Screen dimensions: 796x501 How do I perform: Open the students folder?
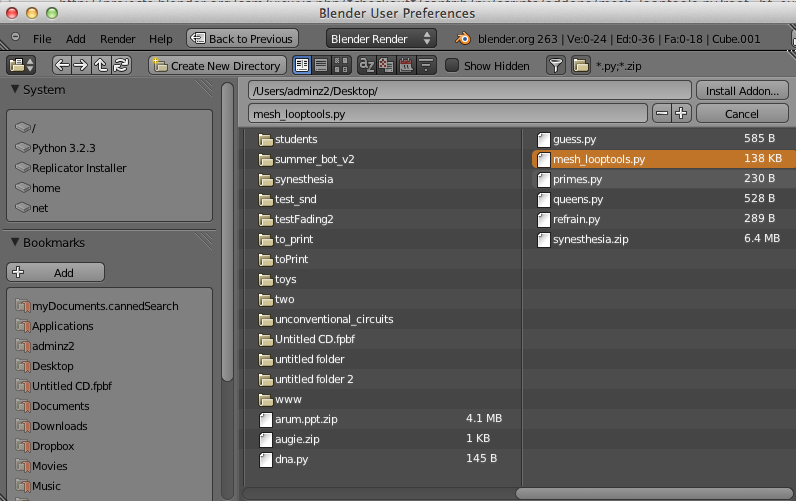pyautogui.click(x=383, y=139)
